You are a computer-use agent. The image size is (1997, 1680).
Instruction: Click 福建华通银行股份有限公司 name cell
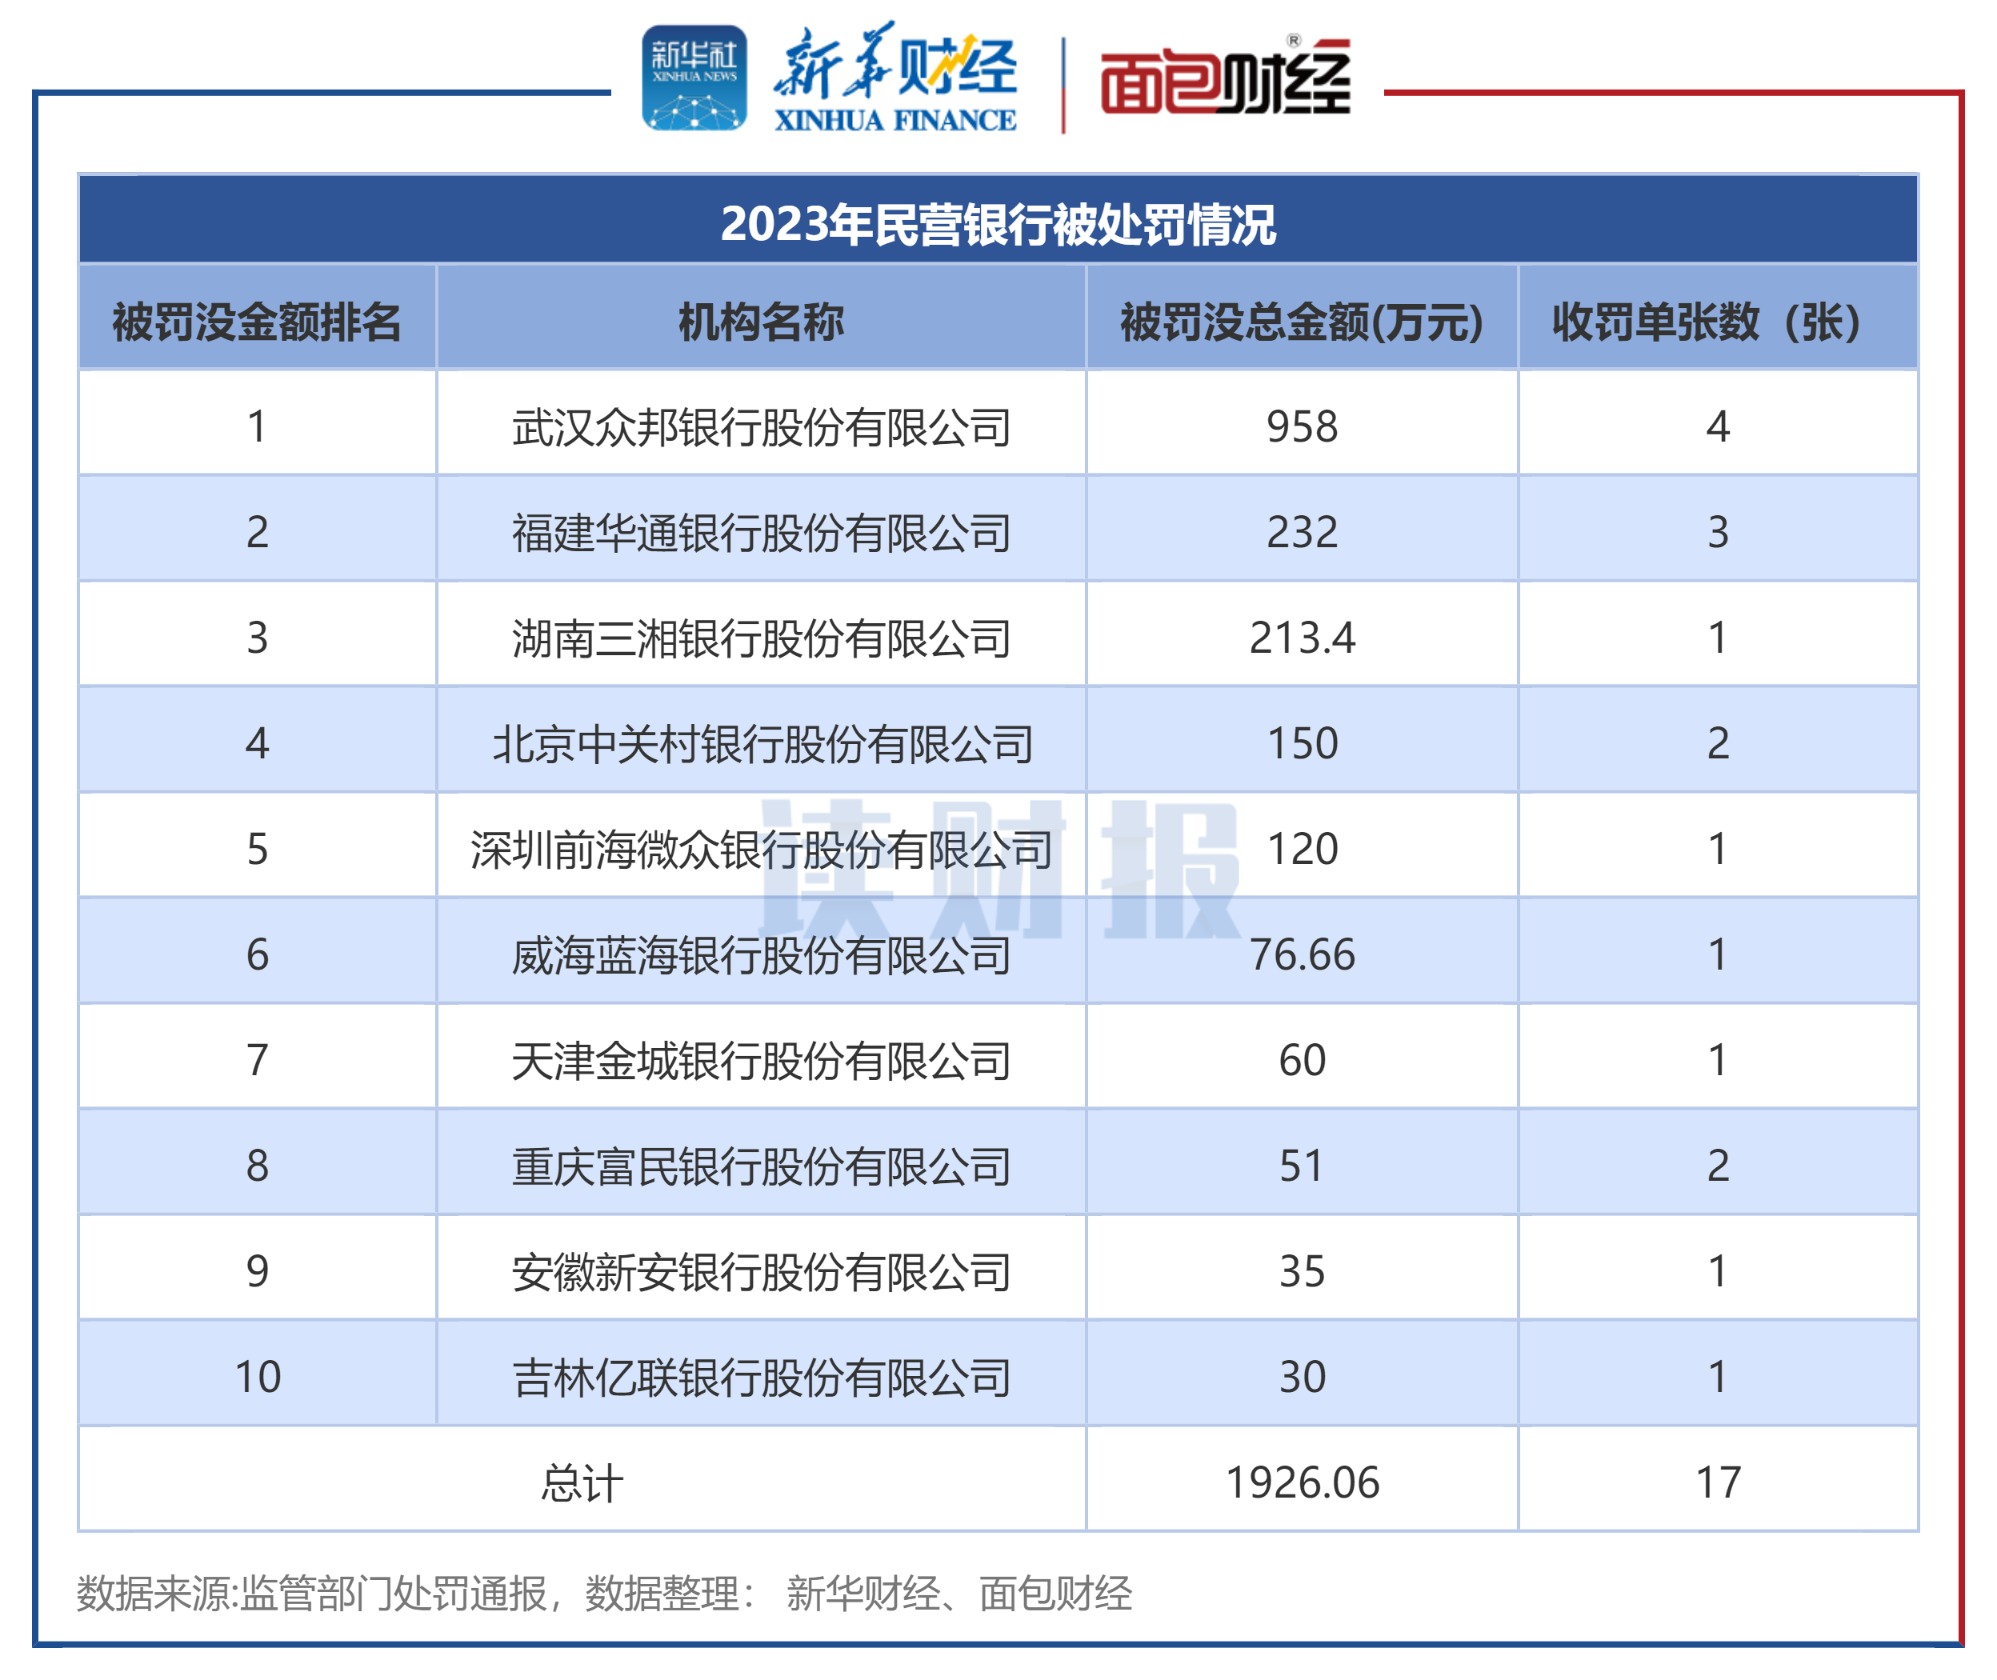click(761, 532)
